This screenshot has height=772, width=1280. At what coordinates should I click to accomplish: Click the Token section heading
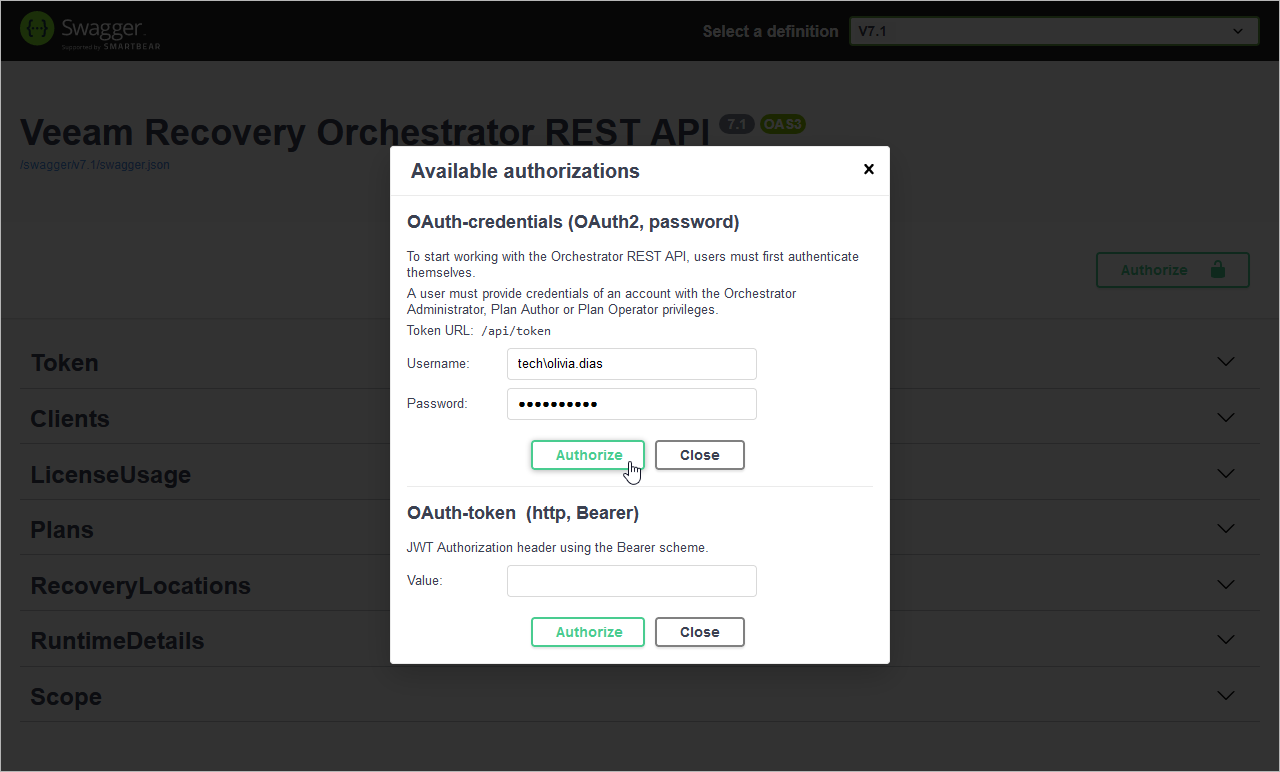65,363
